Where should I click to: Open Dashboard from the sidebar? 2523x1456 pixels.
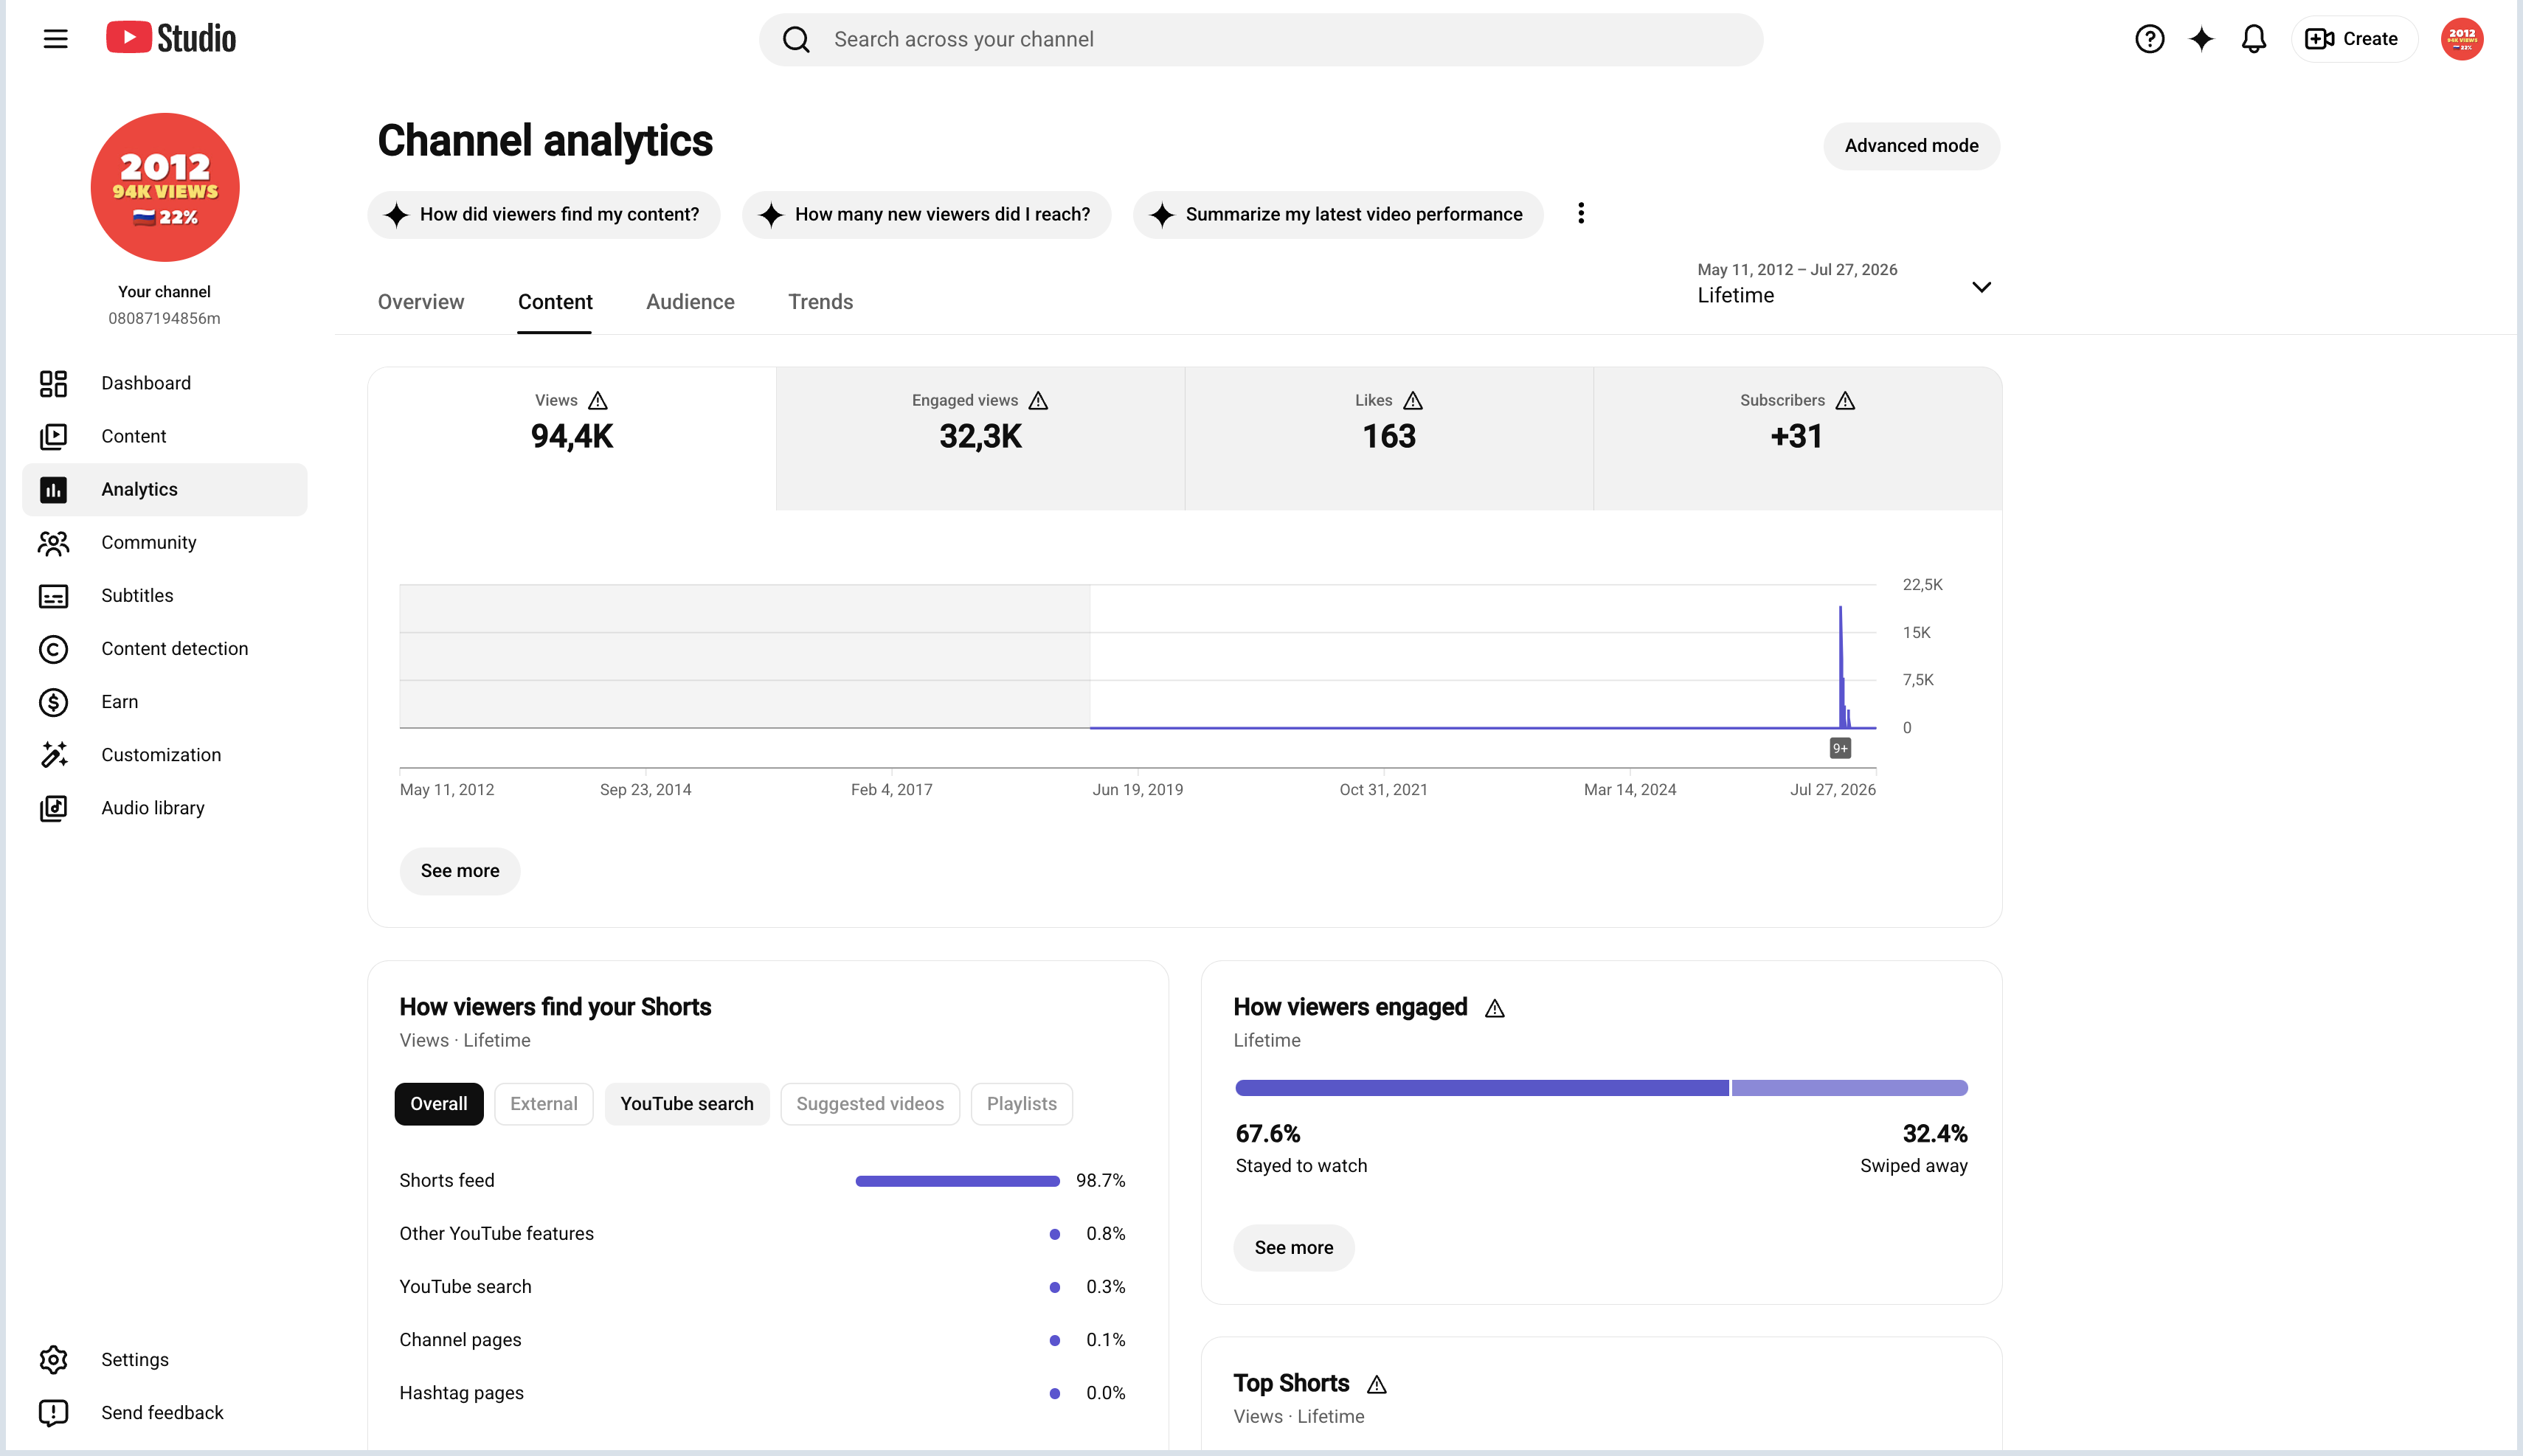point(165,383)
